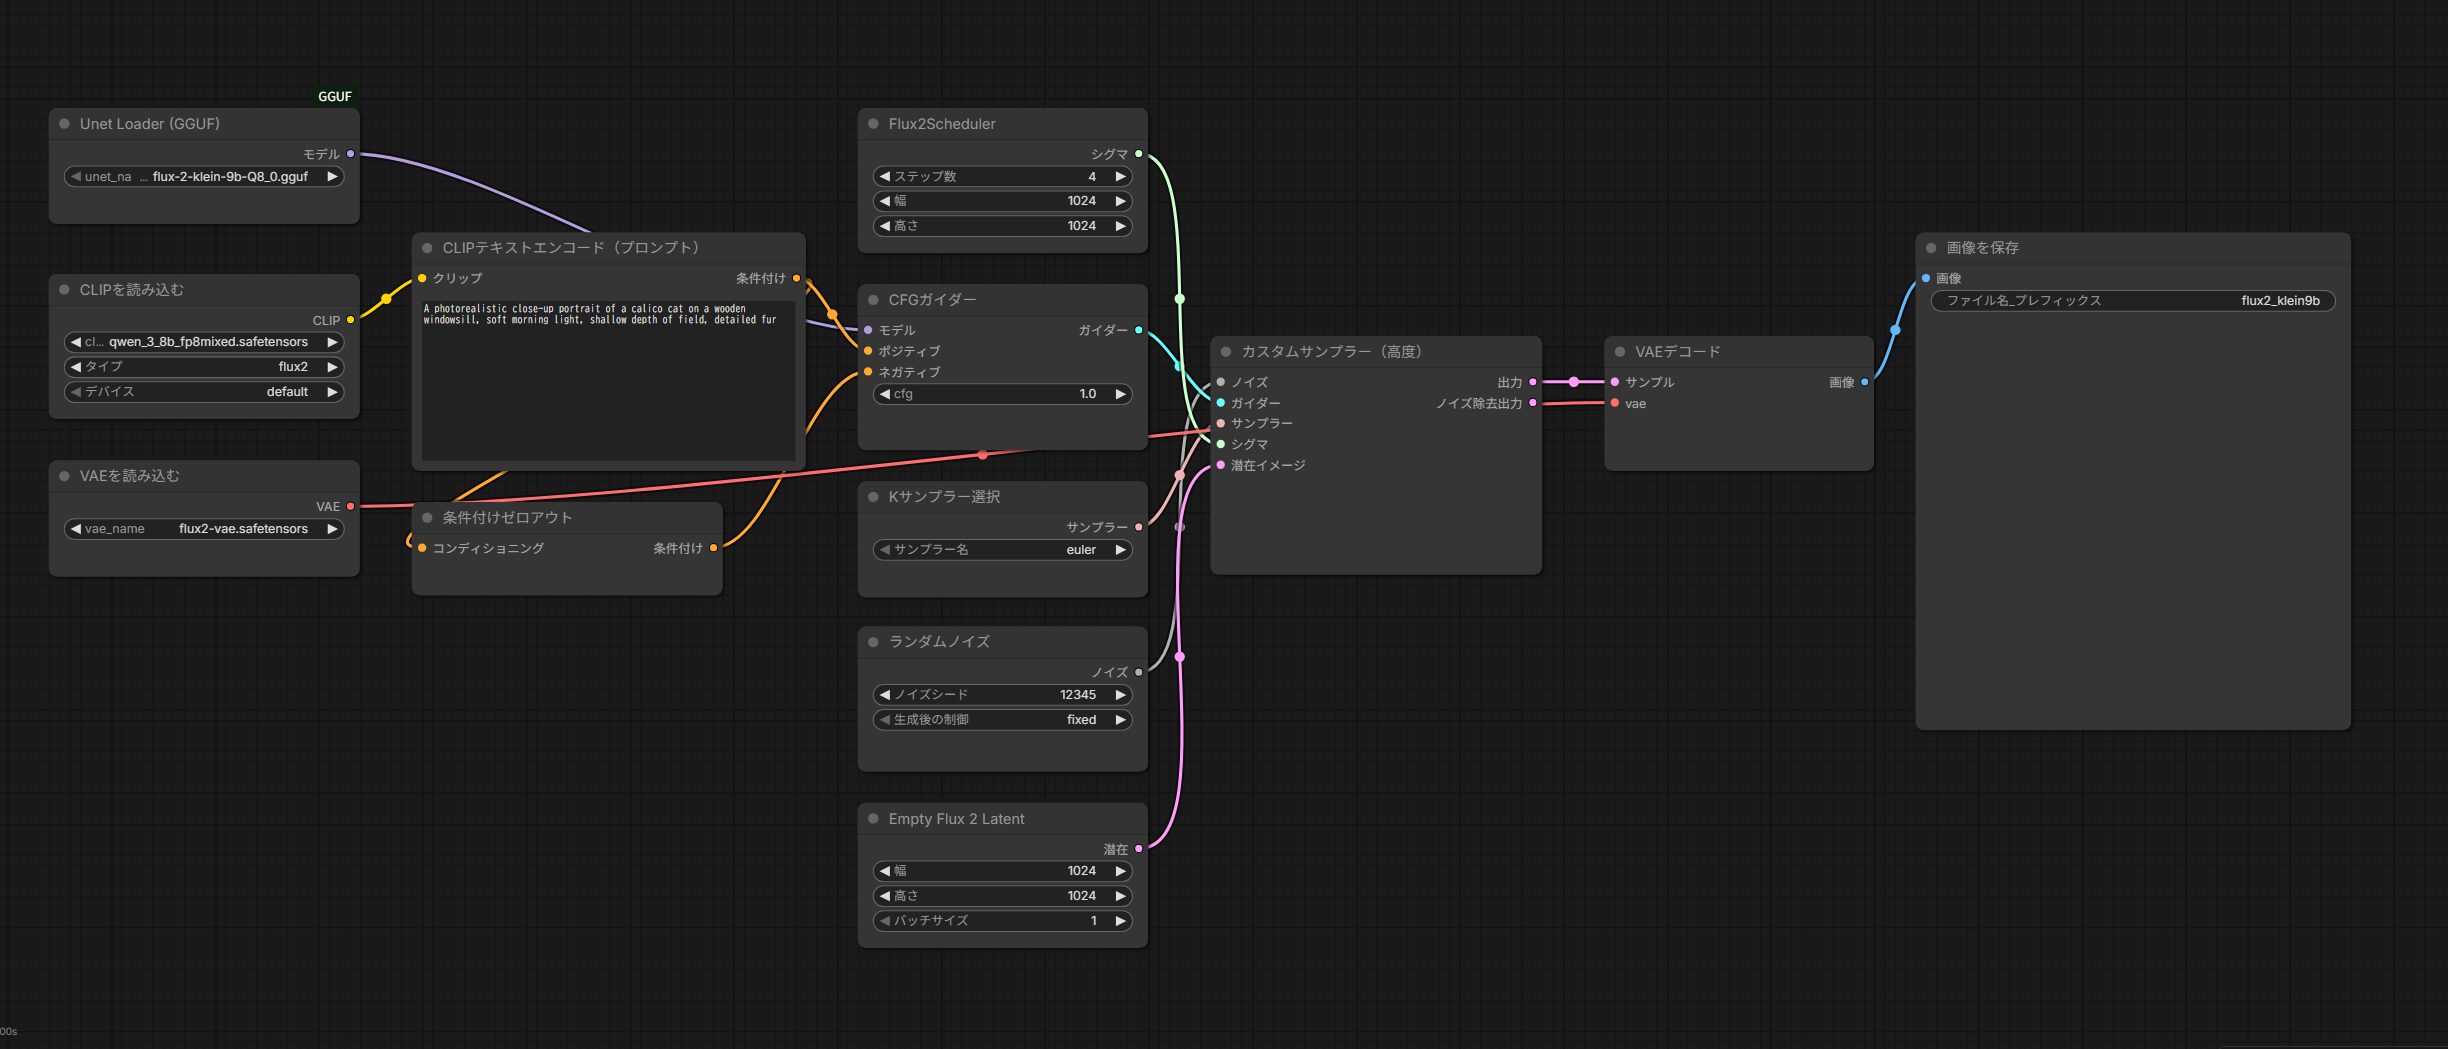Image resolution: width=2448 pixels, height=1049 pixels.
Task: Click the クリップ input port on CLIPテキストエンコード
Action: [x=422, y=278]
